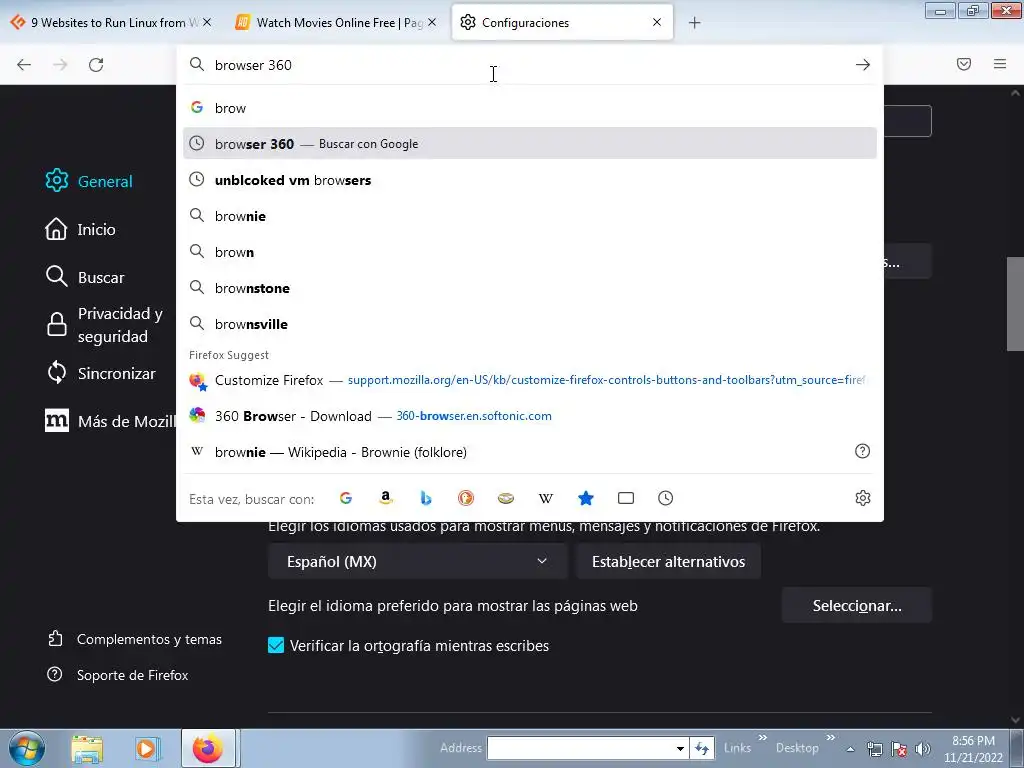Viewport: 1024px width, 768px height.
Task: Open search settings gear in the dropdown
Action: pos(863,498)
